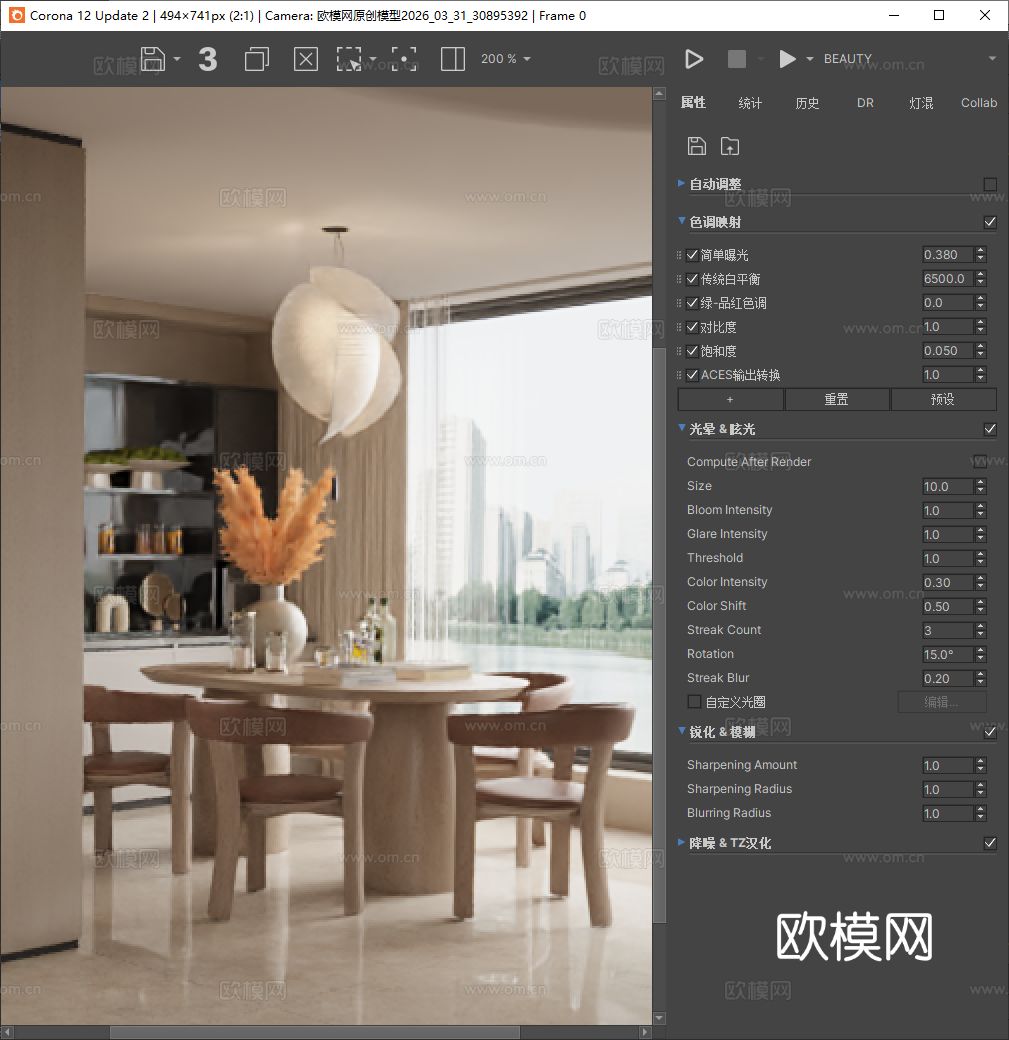
Task: Open the 预设 button
Action: coord(943,399)
